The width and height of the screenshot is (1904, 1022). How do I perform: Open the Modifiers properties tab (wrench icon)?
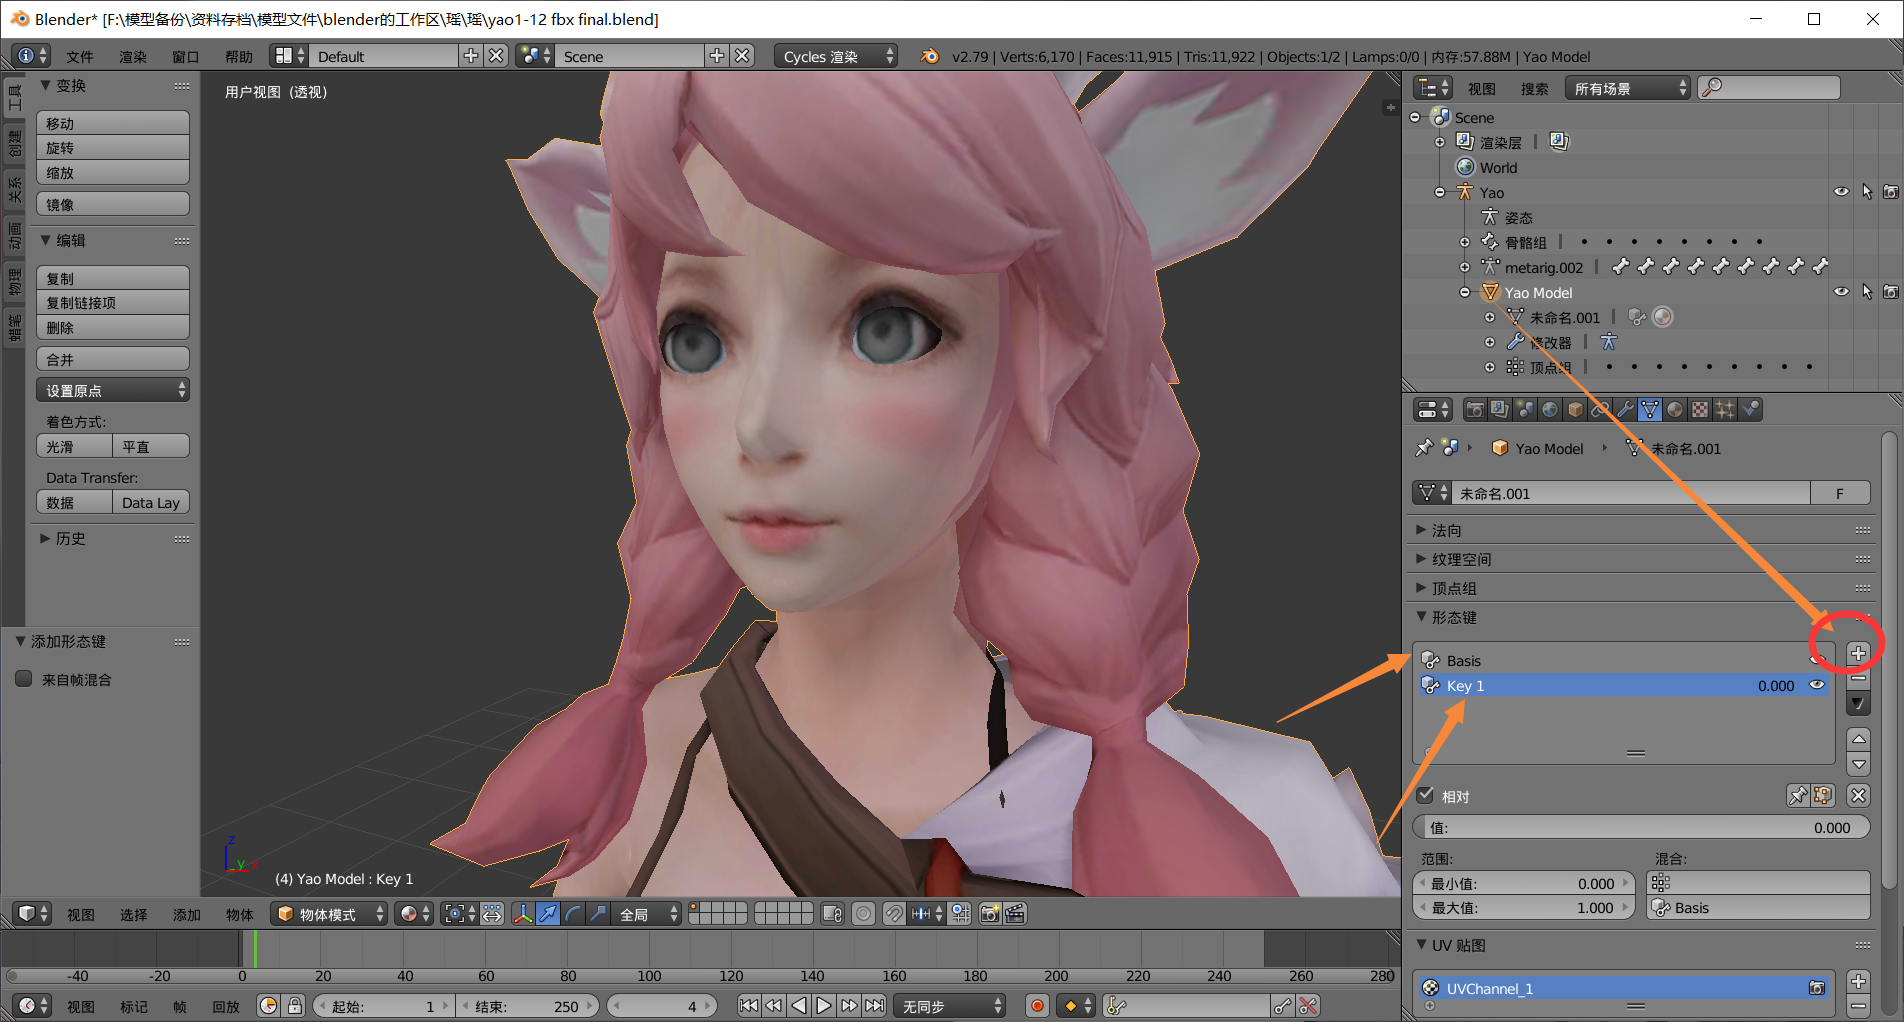pyautogui.click(x=1625, y=409)
